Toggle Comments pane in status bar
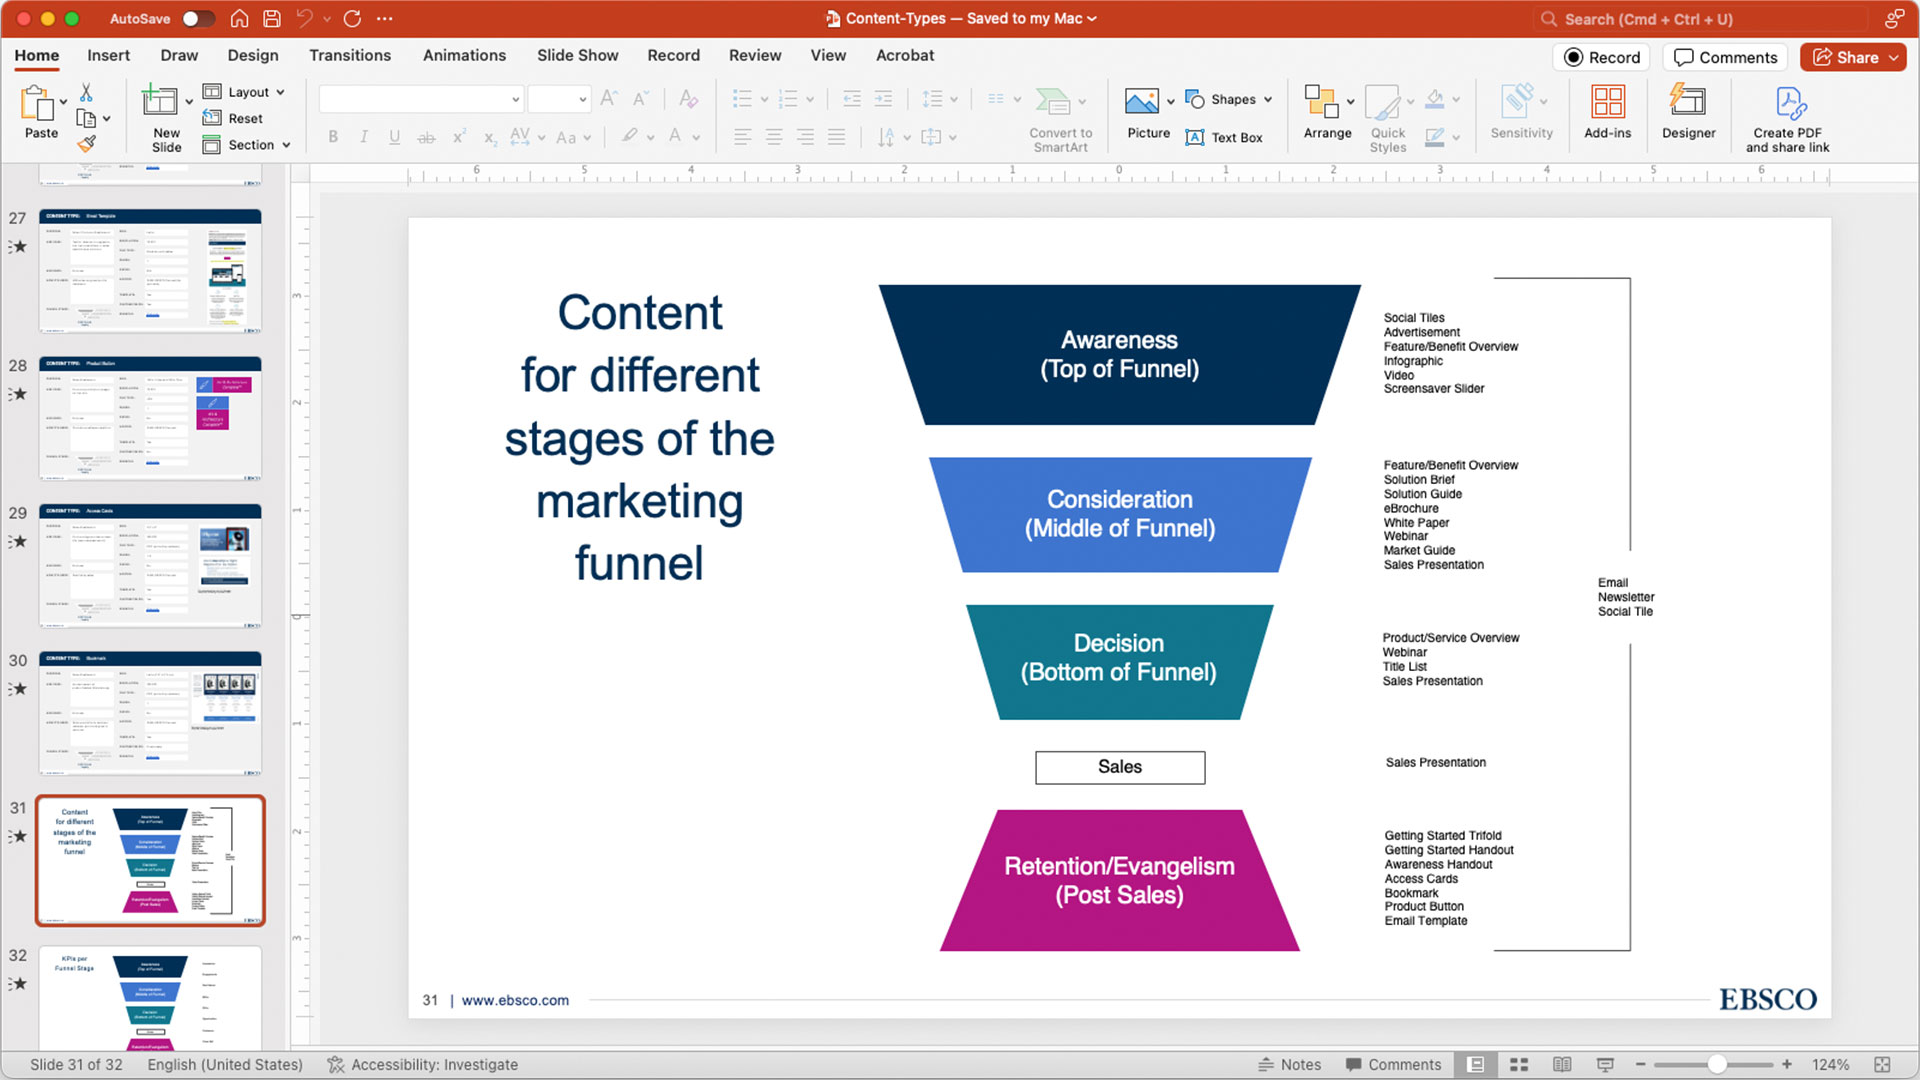1920x1080 pixels. click(x=1393, y=1065)
